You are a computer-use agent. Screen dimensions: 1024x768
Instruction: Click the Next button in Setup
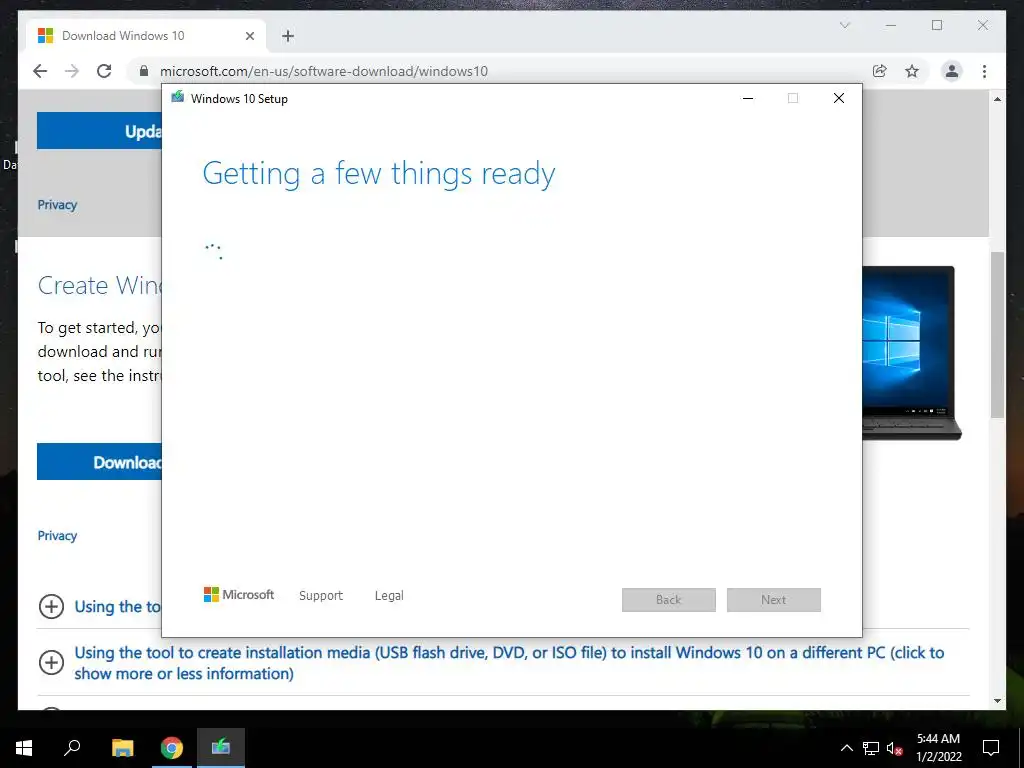[x=774, y=600]
